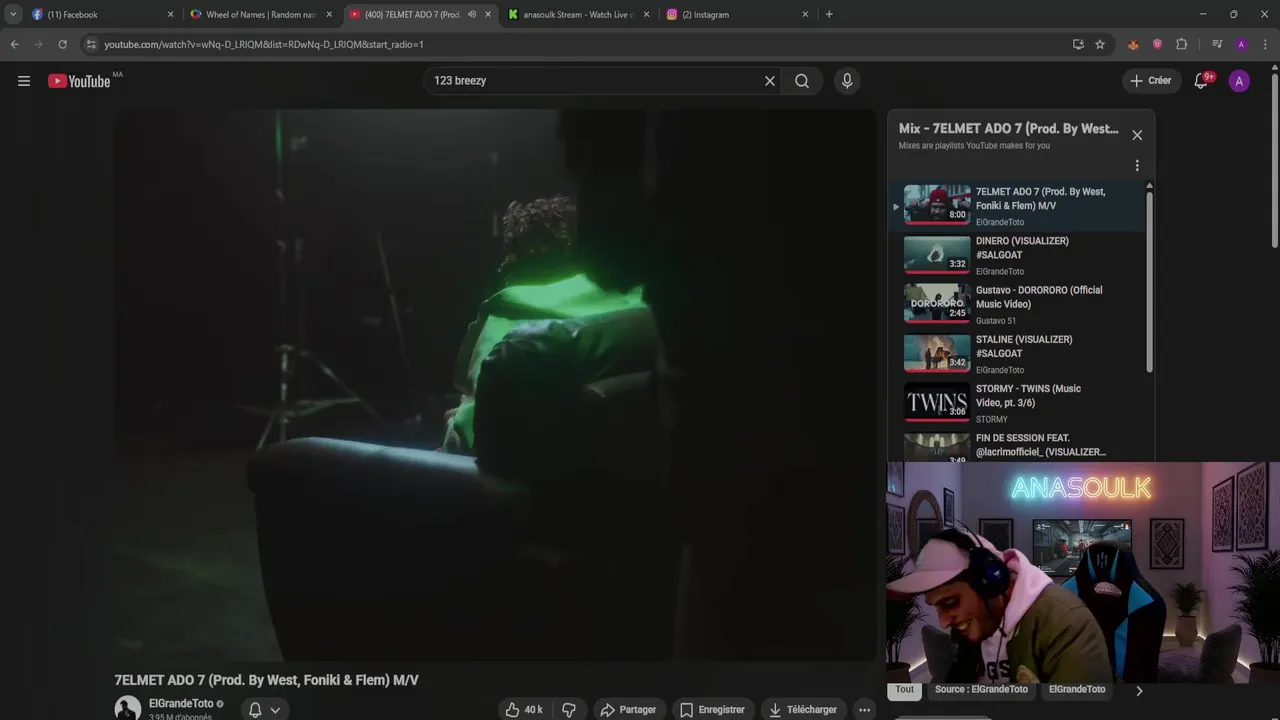Play STORMY - TWINS from the mix
The width and height of the screenshot is (1280, 720).
pos(1016,403)
